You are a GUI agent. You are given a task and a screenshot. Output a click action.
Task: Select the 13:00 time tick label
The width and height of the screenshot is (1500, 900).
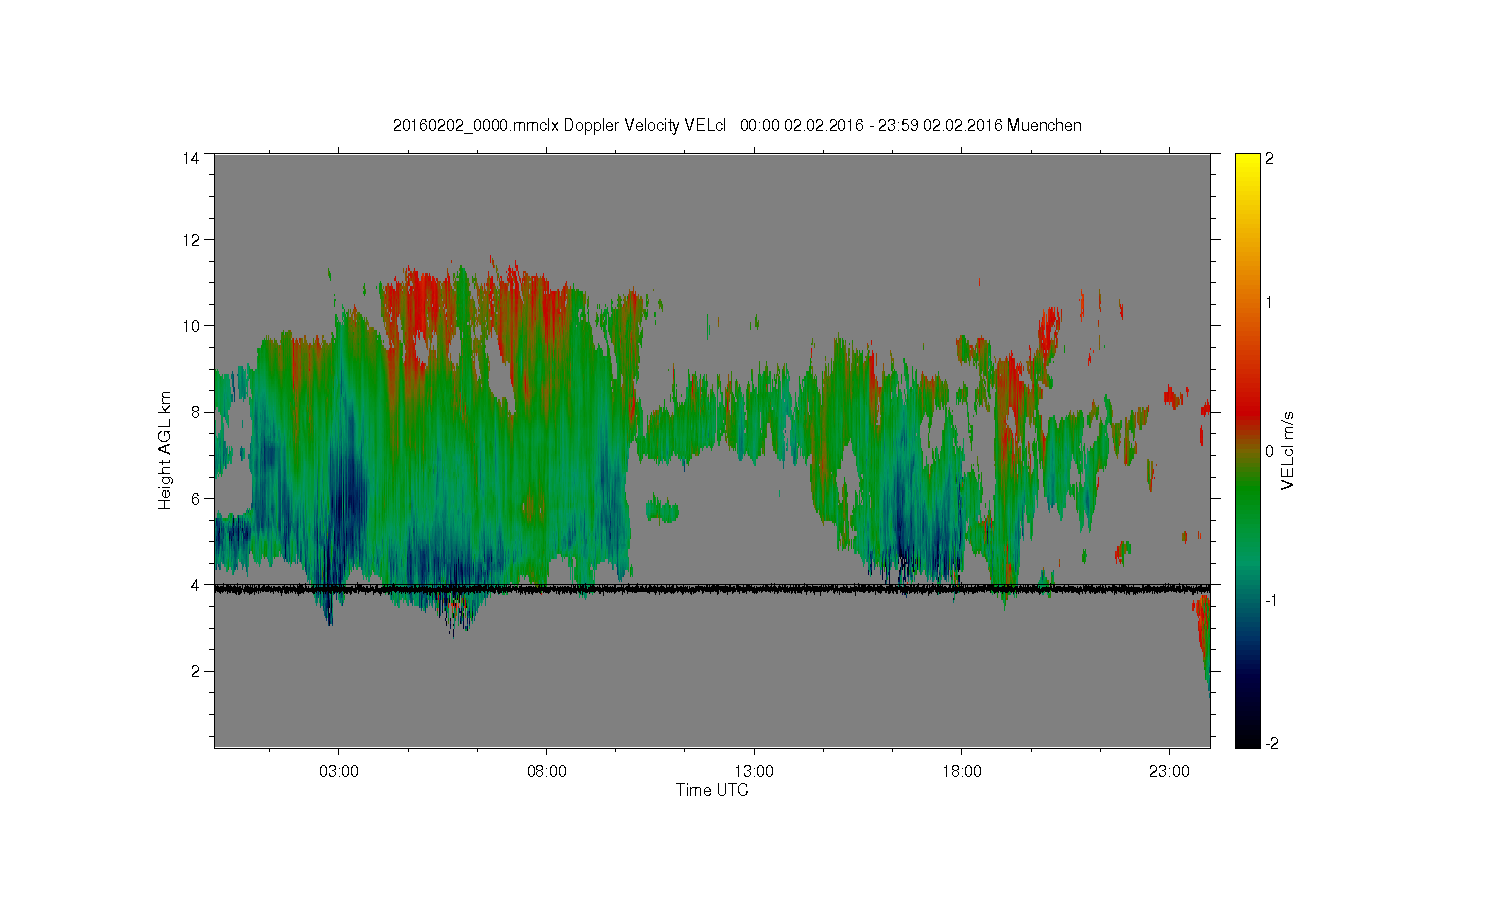tap(754, 772)
